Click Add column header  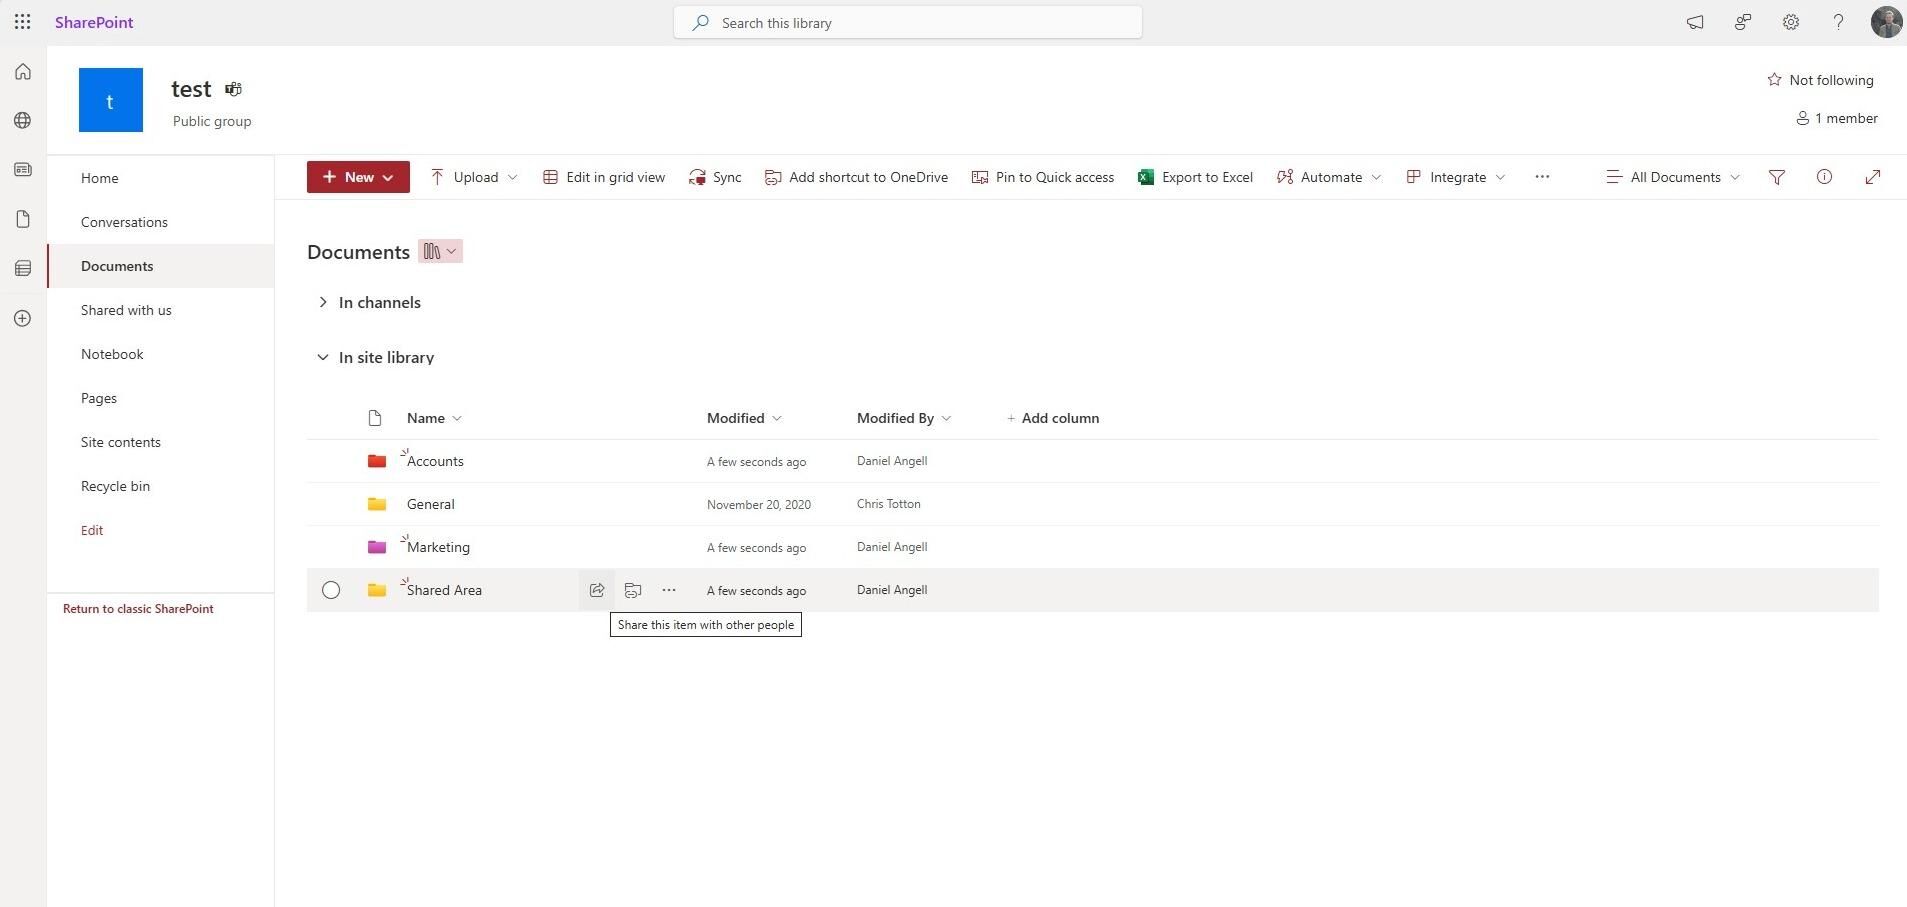pyautogui.click(x=1053, y=418)
